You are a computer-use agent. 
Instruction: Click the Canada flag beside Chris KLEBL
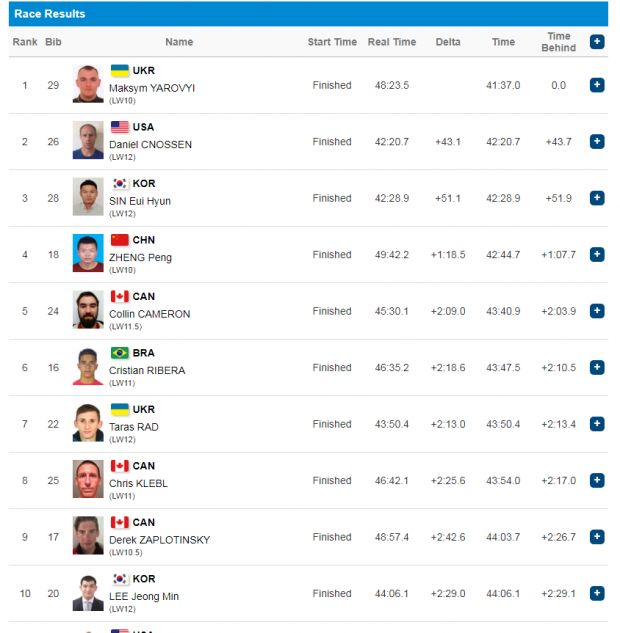[120, 466]
